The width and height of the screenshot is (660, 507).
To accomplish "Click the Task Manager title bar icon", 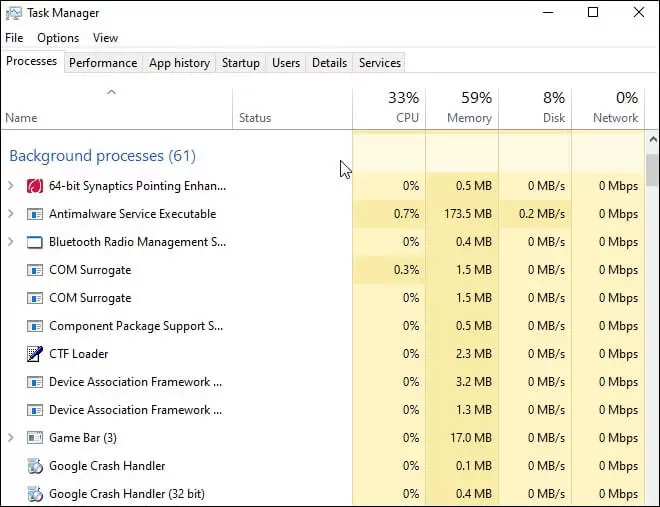I will point(13,13).
